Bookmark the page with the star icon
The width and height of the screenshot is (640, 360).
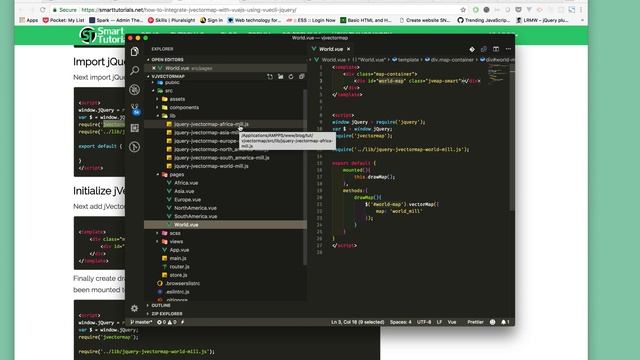(463, 10)
